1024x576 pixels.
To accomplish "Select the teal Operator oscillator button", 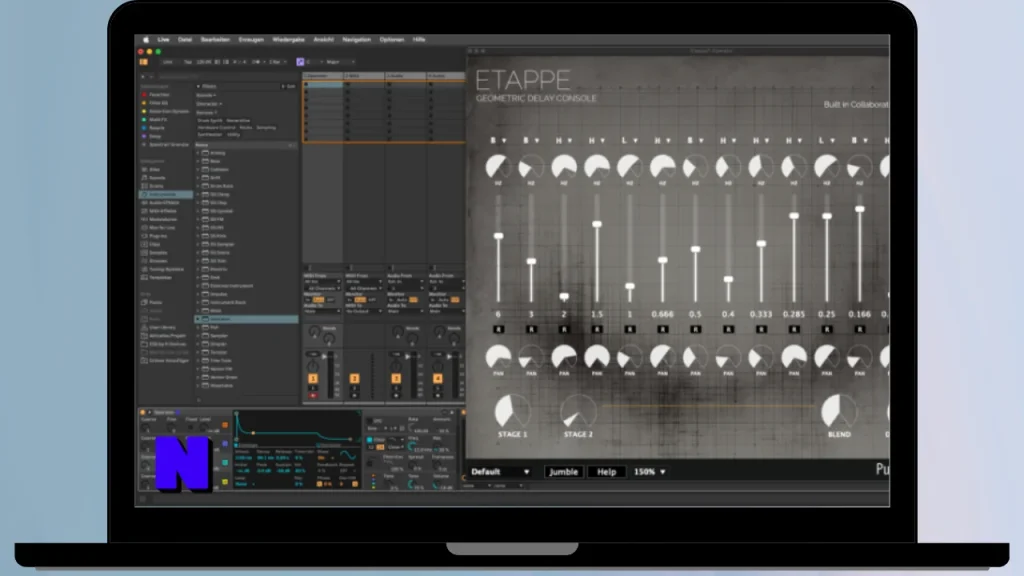I will pyautogui.click(x=225, y=462).
